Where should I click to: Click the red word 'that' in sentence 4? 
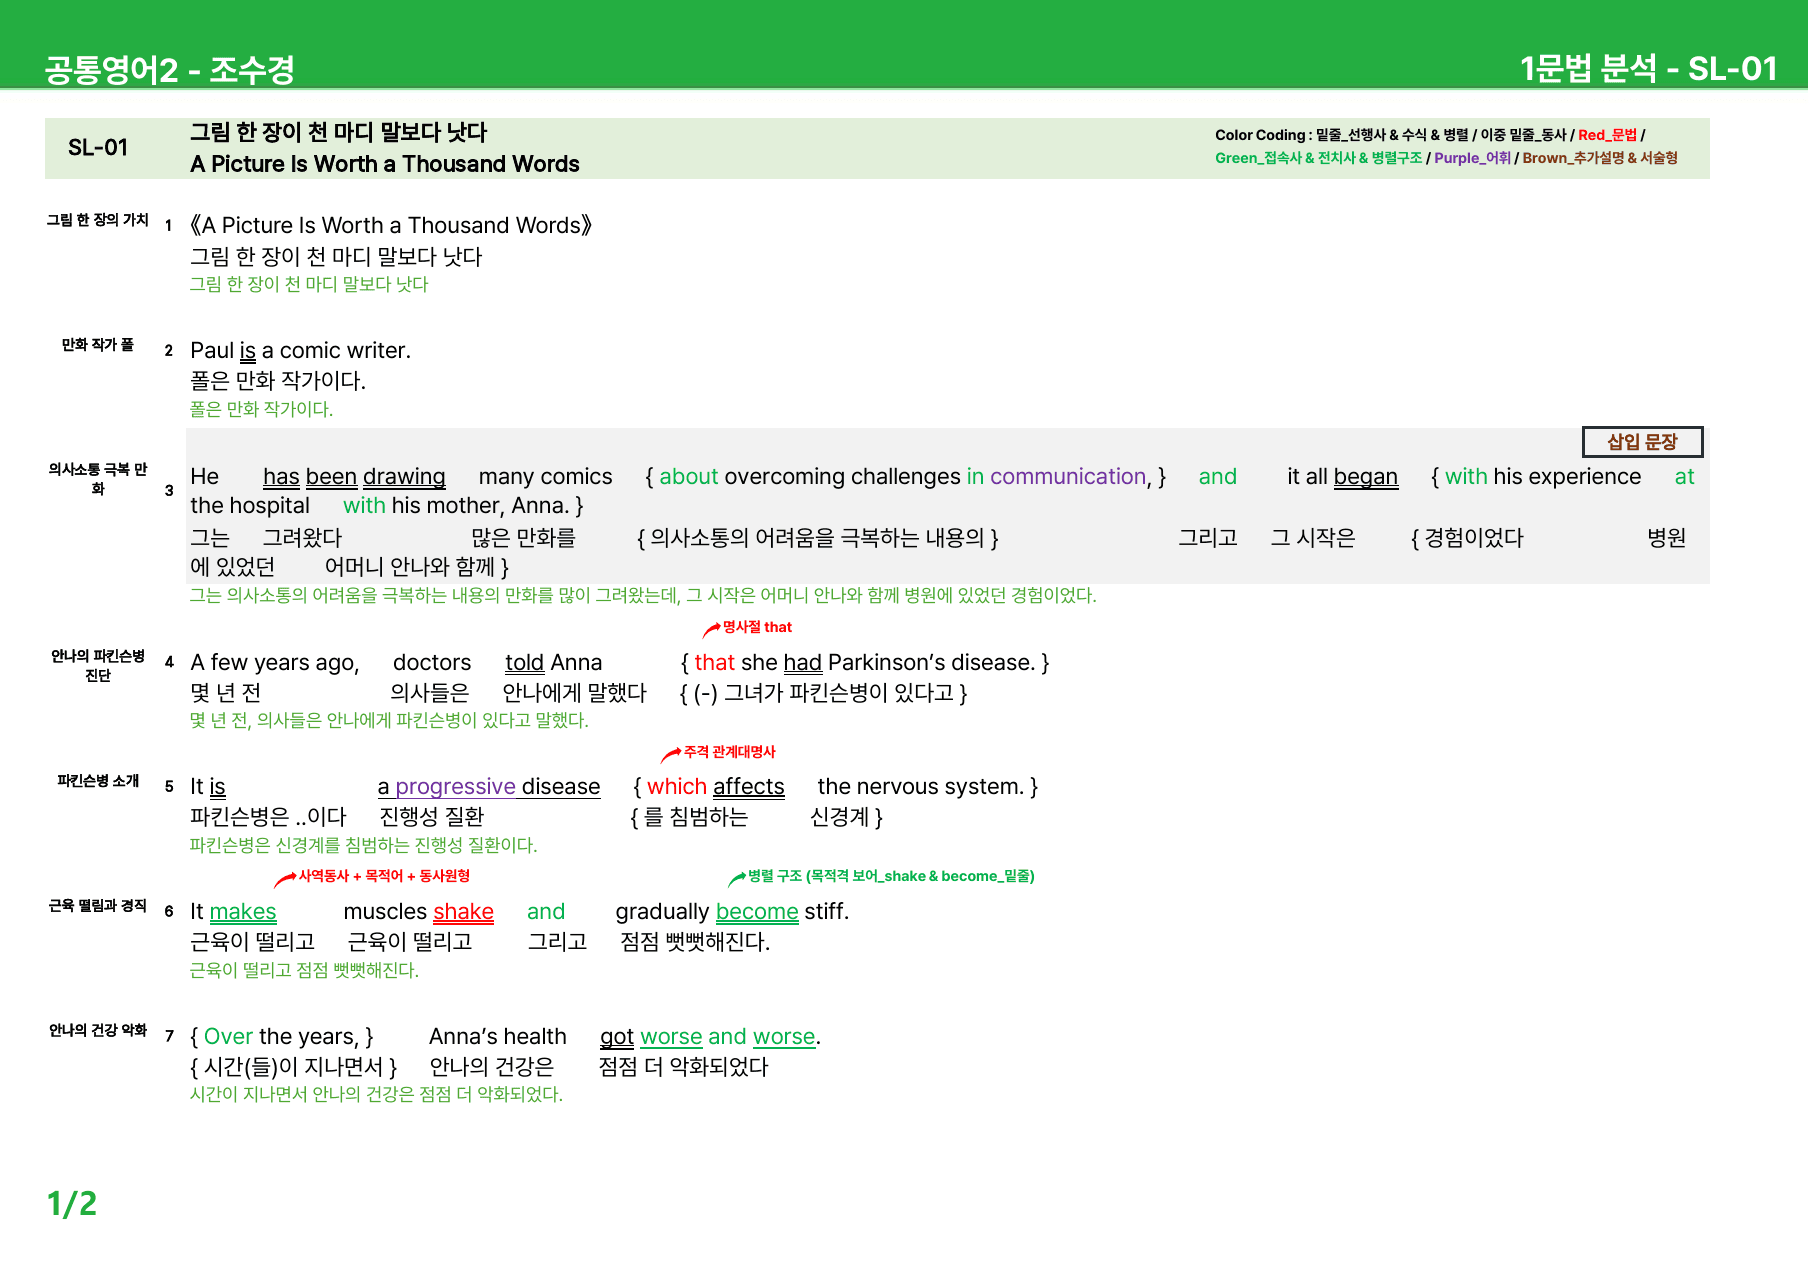point(715,663)
